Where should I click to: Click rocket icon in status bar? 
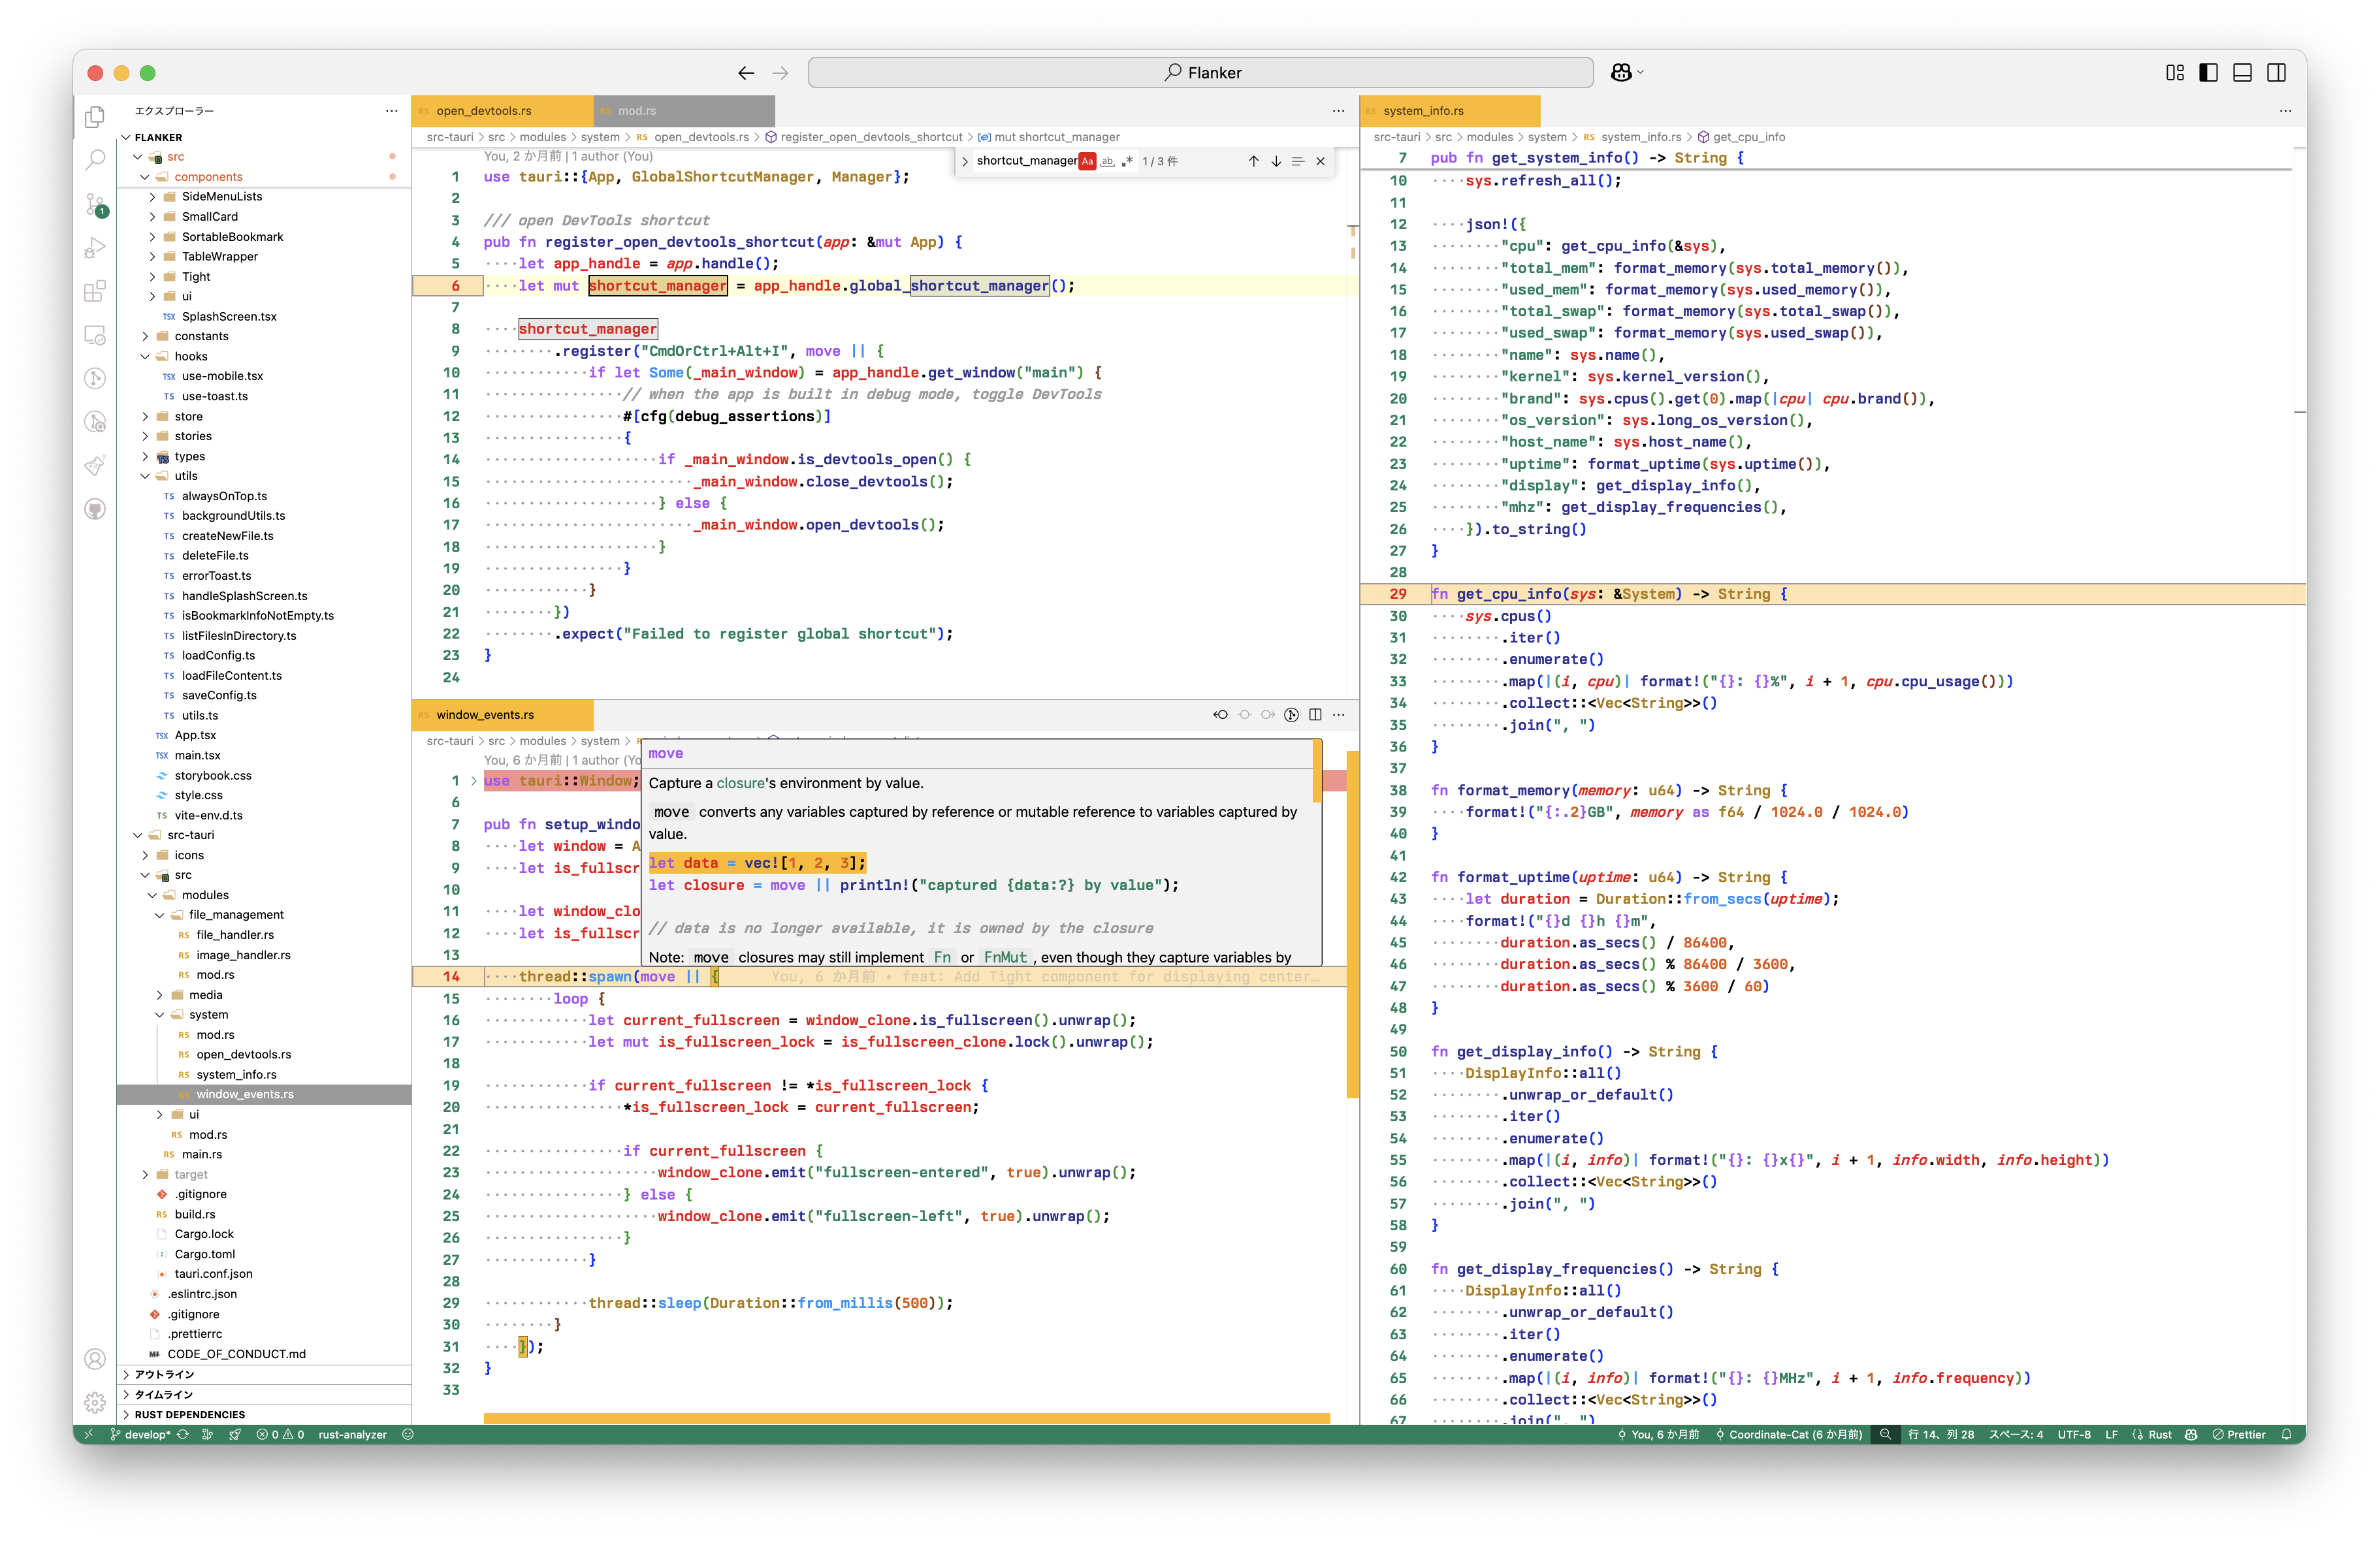[235, 1434]
